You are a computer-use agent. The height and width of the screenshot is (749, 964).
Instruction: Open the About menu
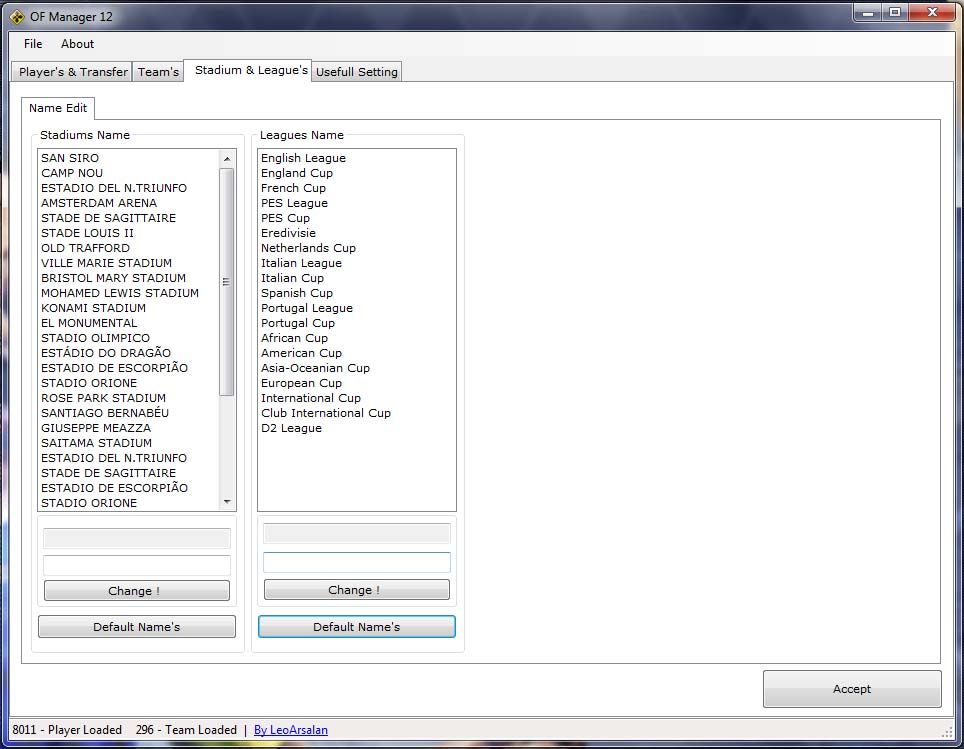click(x=77, y=44)
